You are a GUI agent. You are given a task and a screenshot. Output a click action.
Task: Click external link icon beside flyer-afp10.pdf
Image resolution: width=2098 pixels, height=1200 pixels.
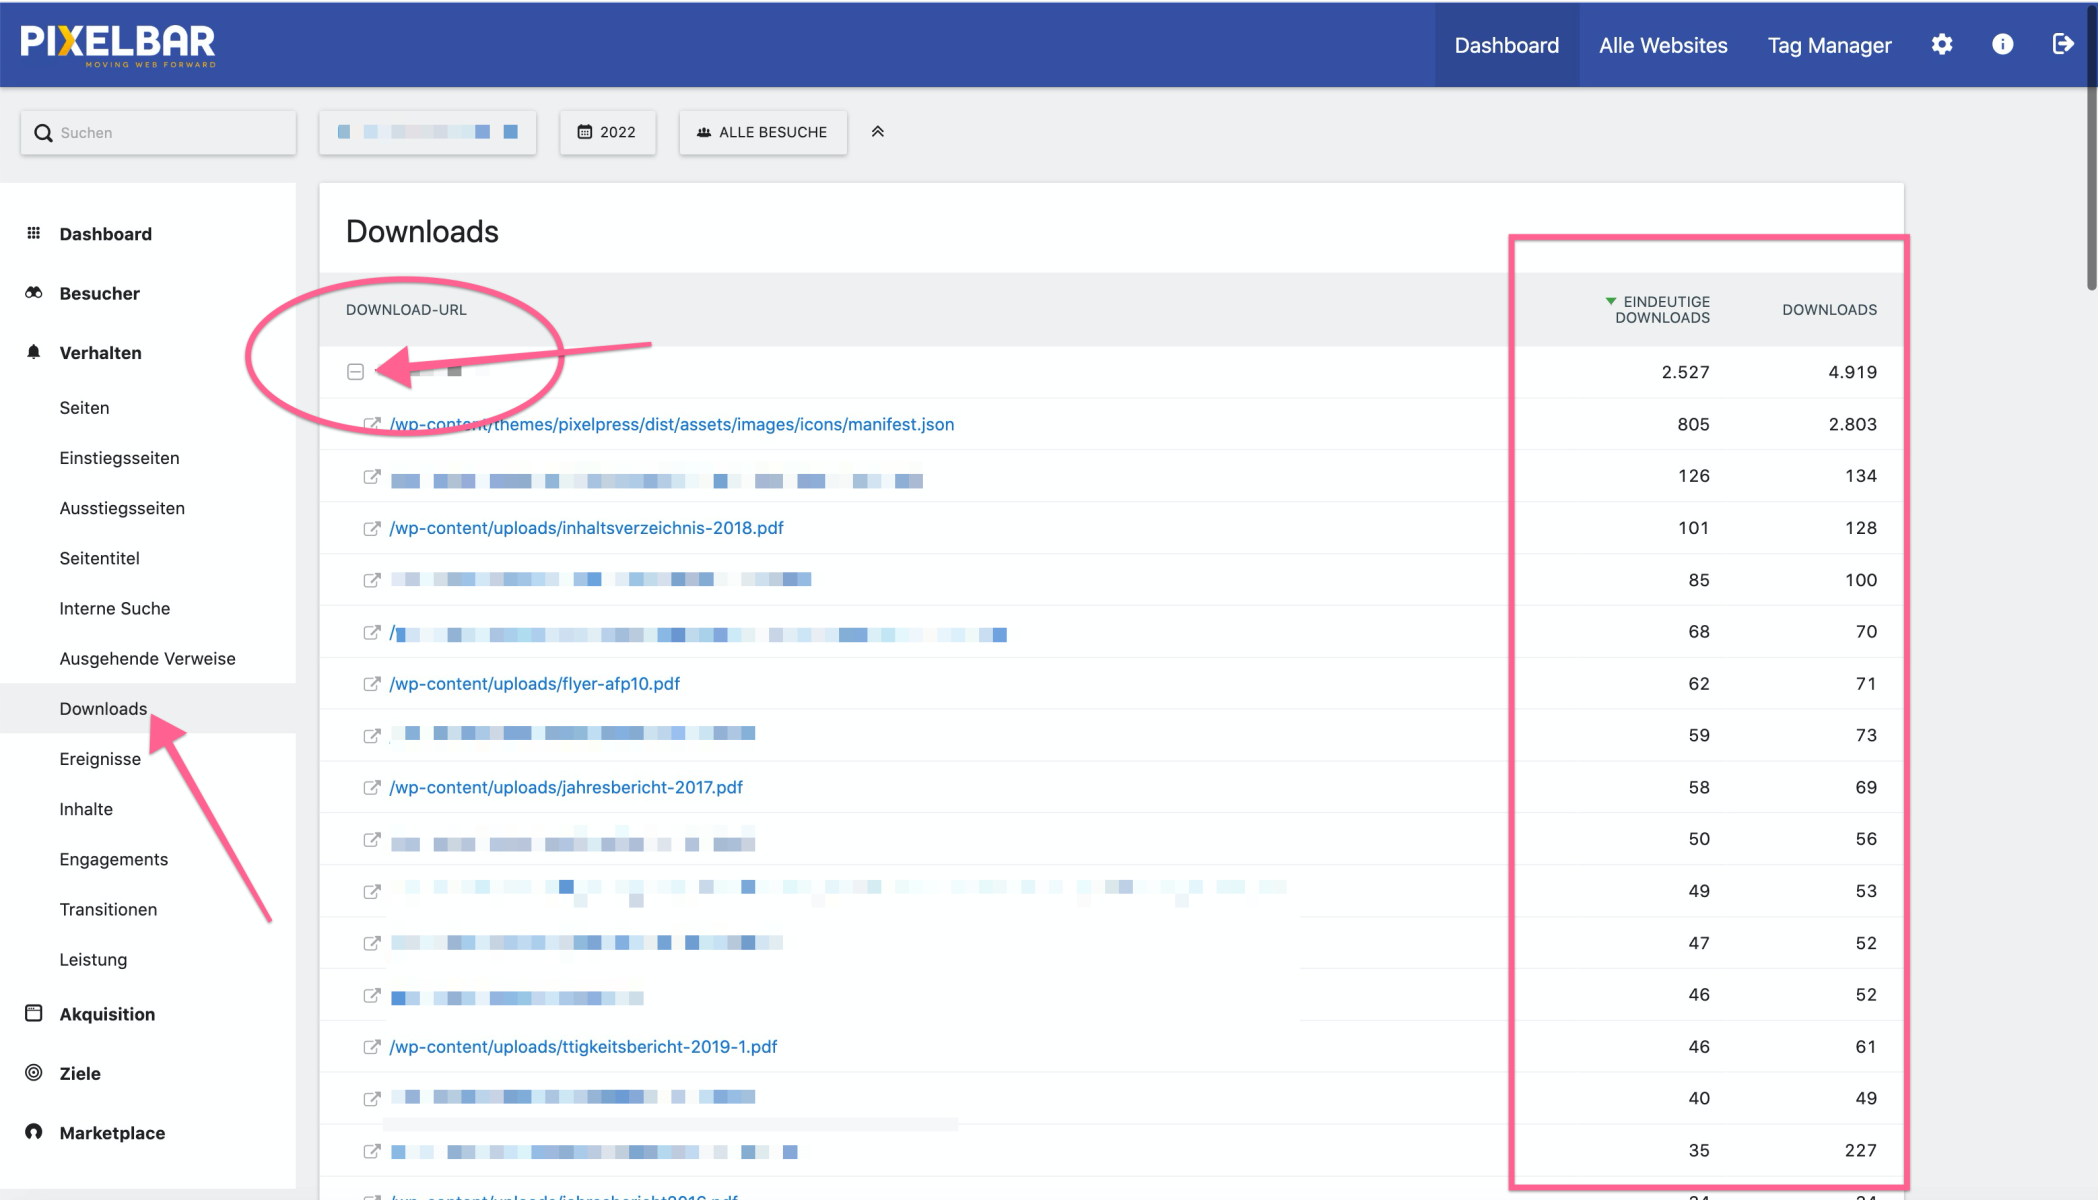pos(372,684)
